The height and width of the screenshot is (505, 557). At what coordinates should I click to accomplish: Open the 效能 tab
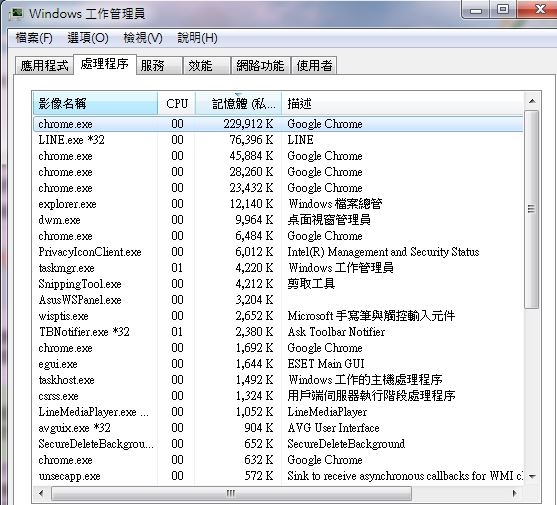click(x=206, y=65)
